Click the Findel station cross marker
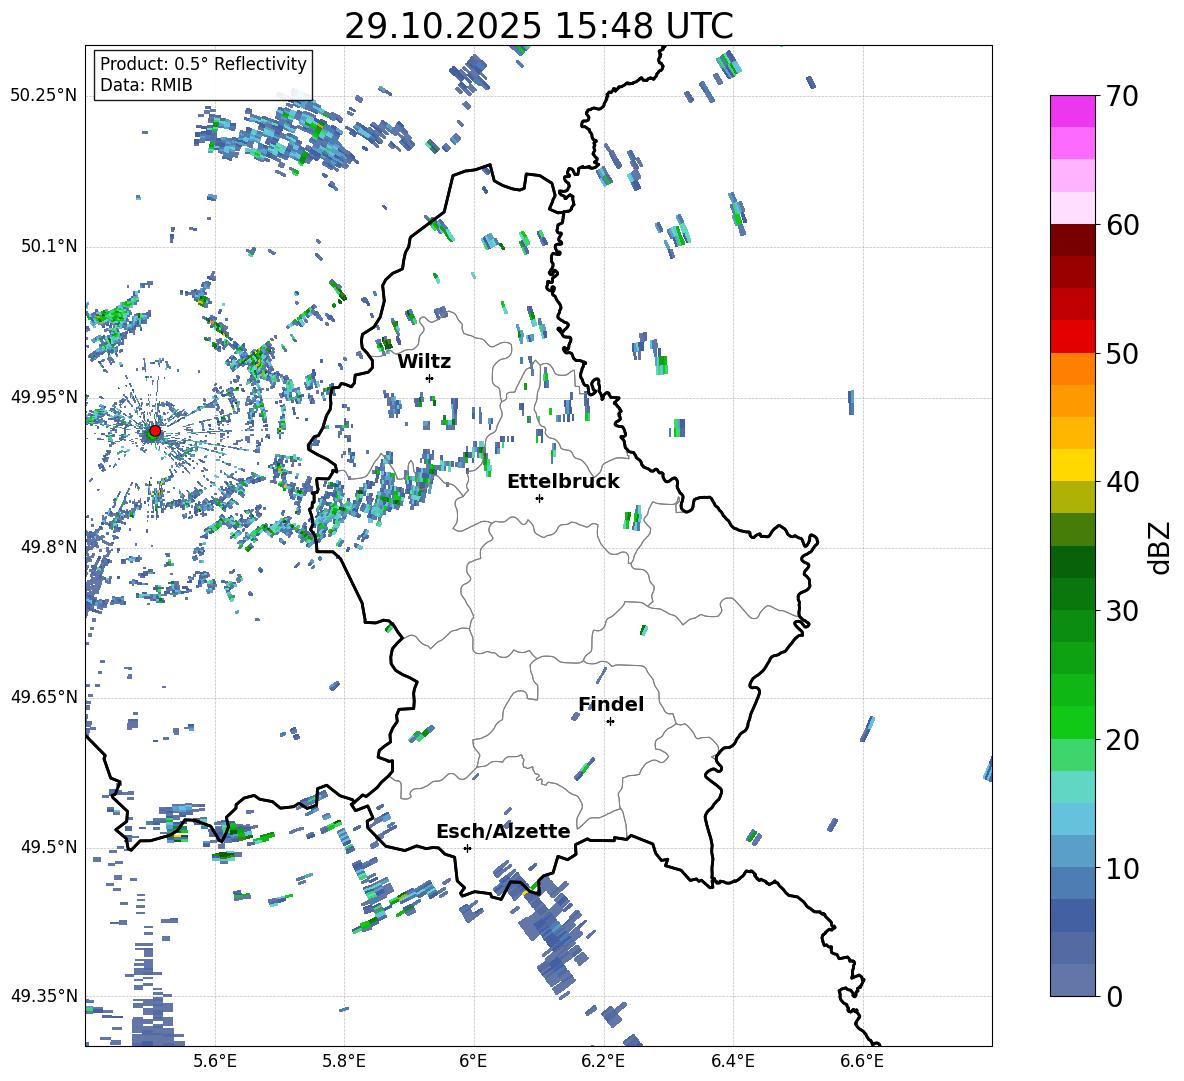 pyautogui.click(x=610, y=721)
